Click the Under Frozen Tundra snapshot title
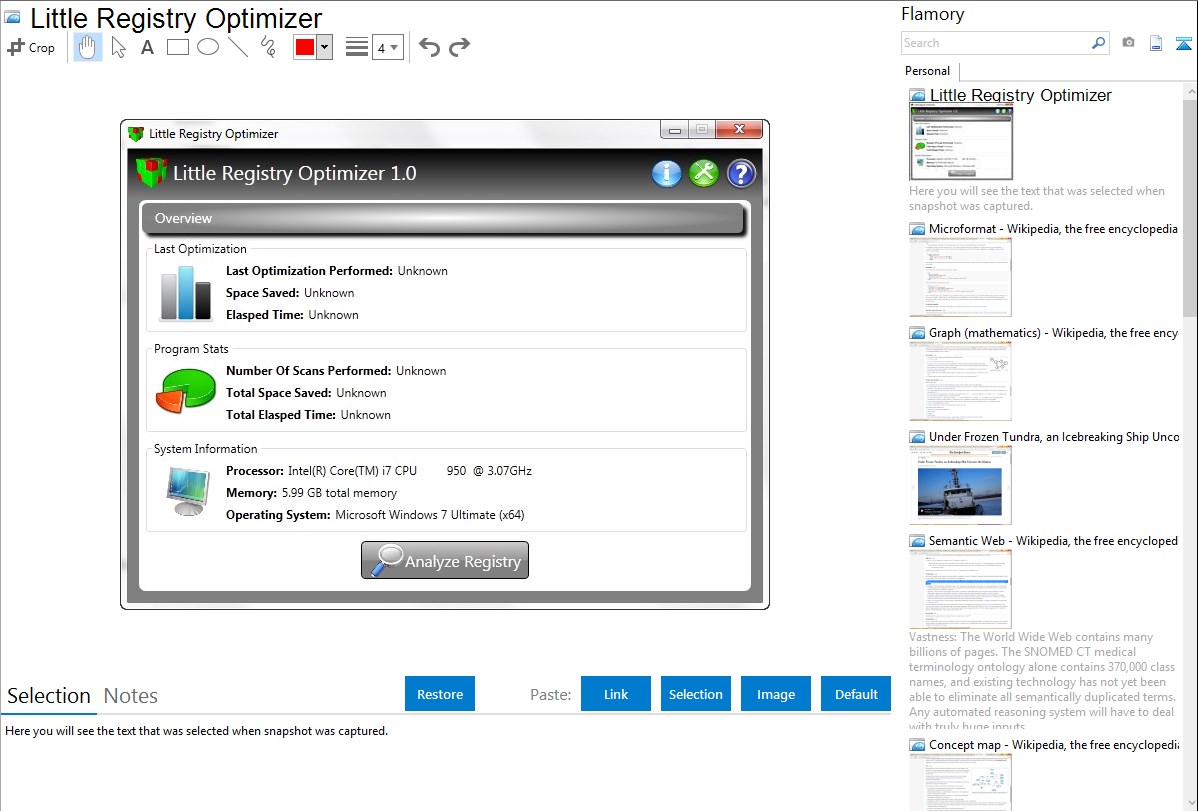Viewport: 1198px width, 811px height. pos(1053,436)
